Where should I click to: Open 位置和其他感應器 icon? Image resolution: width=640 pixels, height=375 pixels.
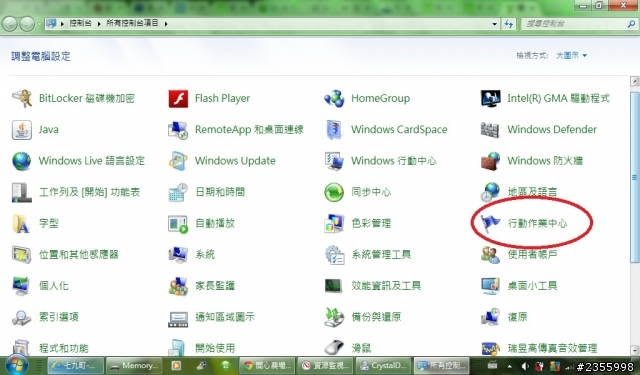point(22,255)
